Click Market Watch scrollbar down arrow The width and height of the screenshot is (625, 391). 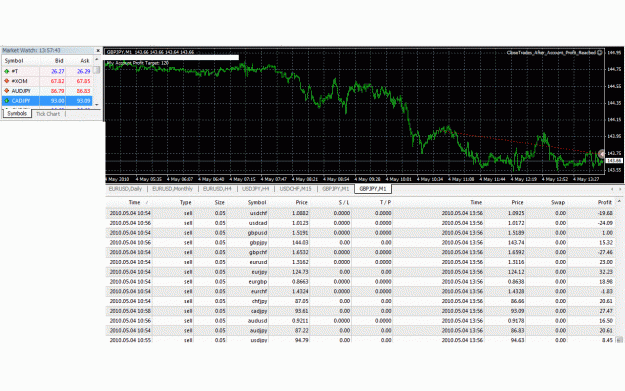coord(97,104)
